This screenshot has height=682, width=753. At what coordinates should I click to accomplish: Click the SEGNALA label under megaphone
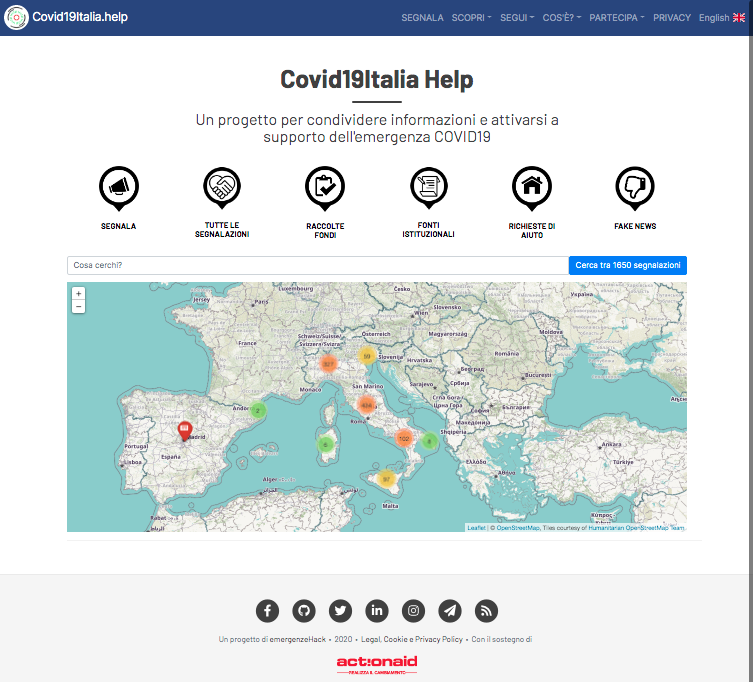coord(119,226)
